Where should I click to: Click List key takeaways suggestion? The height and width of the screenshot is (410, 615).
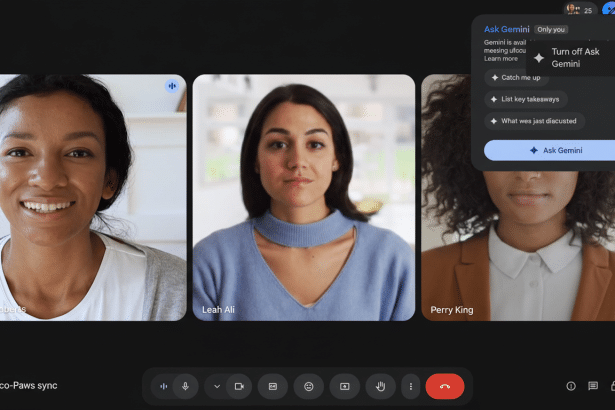click(x=526, y=99)
